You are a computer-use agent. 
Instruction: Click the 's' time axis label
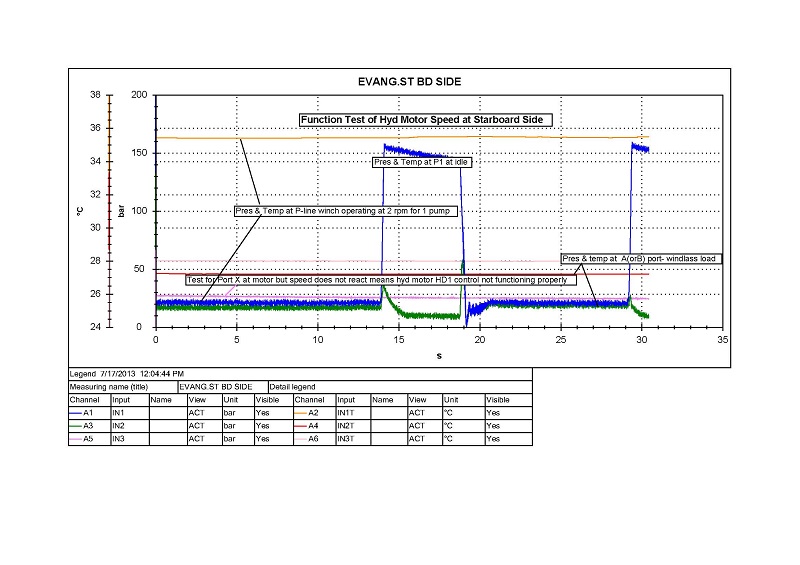pos(439,356)
